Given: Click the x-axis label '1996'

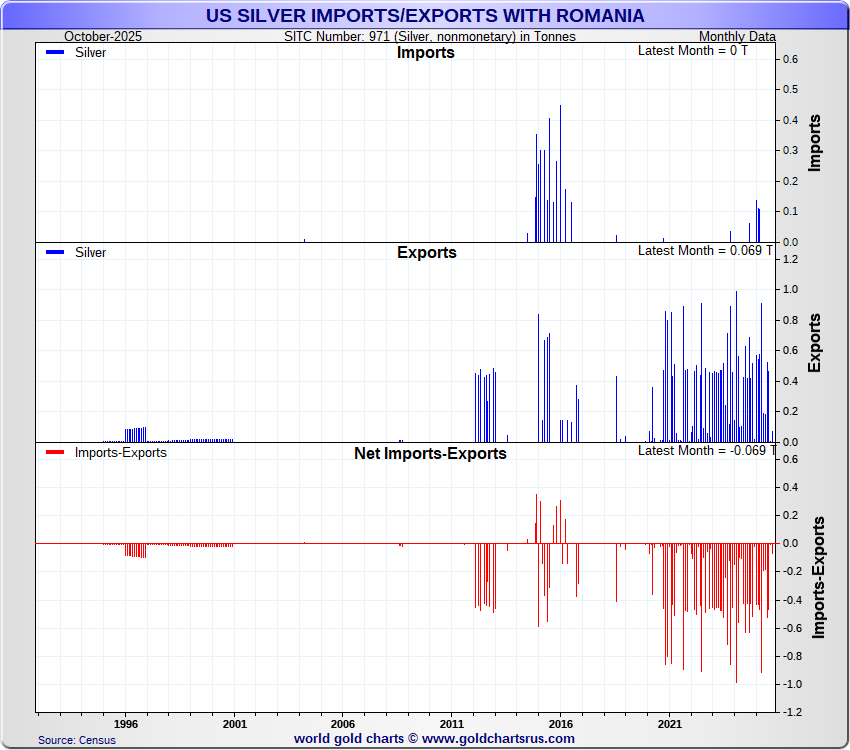Looking at the screenshot, I should tap(126, 724).
